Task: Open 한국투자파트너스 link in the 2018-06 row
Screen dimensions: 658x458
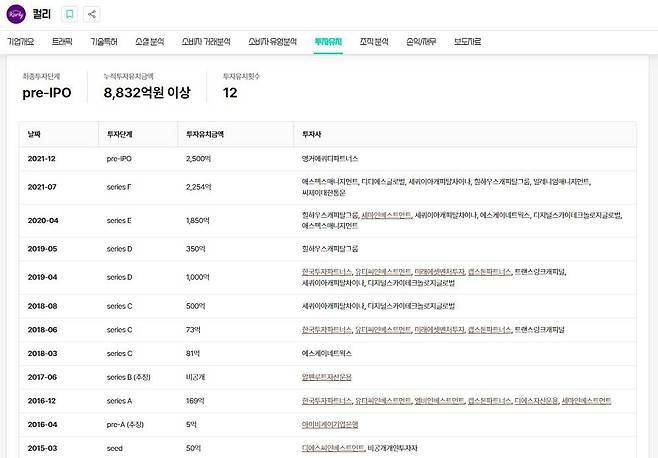Action: click(326, 330)
